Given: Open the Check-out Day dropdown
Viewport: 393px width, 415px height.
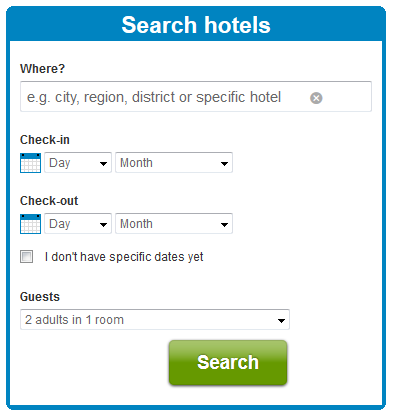Looking at the screenshot, I should [78, 224].
